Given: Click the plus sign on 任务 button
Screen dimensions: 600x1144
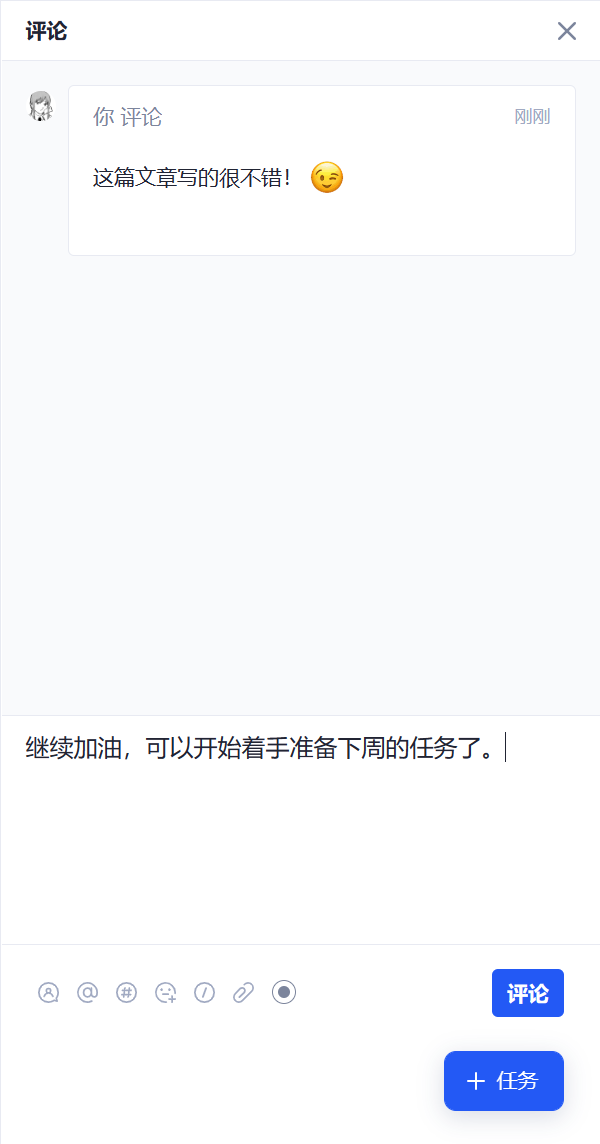Looking at the screenshot, I should (x=475, y=1081).
